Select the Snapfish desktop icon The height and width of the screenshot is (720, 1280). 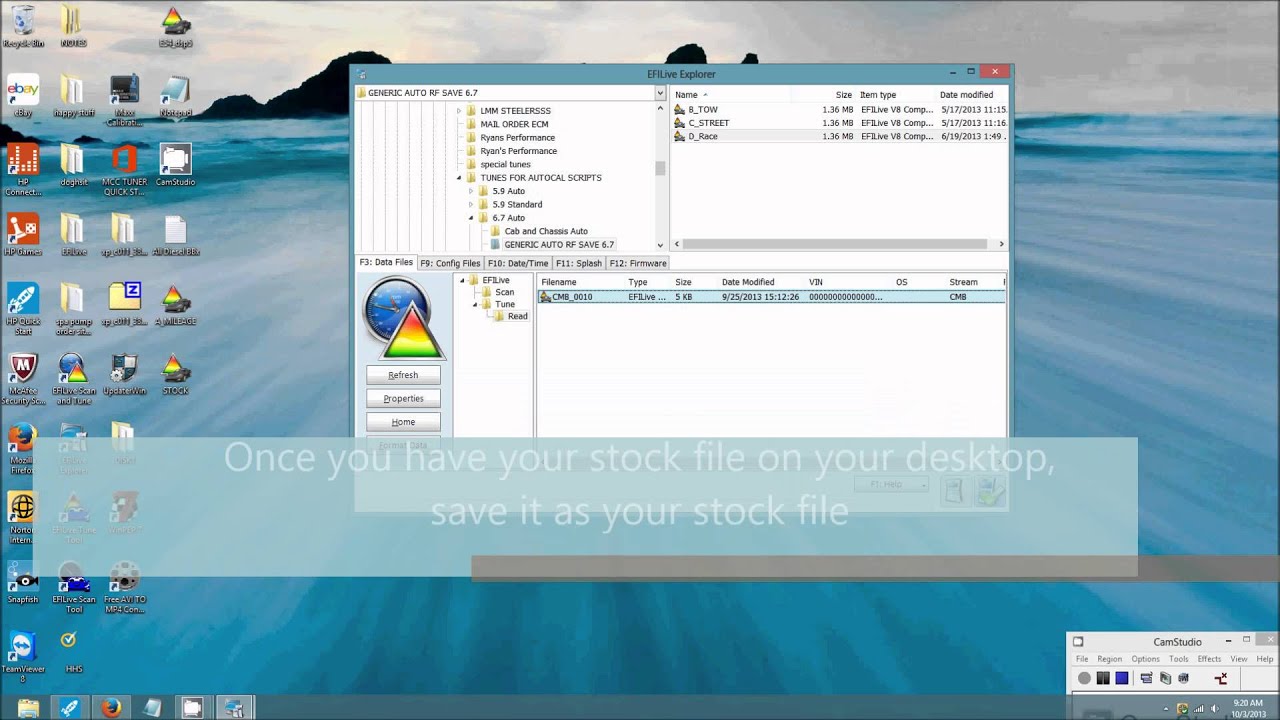(x=22, y=582)
